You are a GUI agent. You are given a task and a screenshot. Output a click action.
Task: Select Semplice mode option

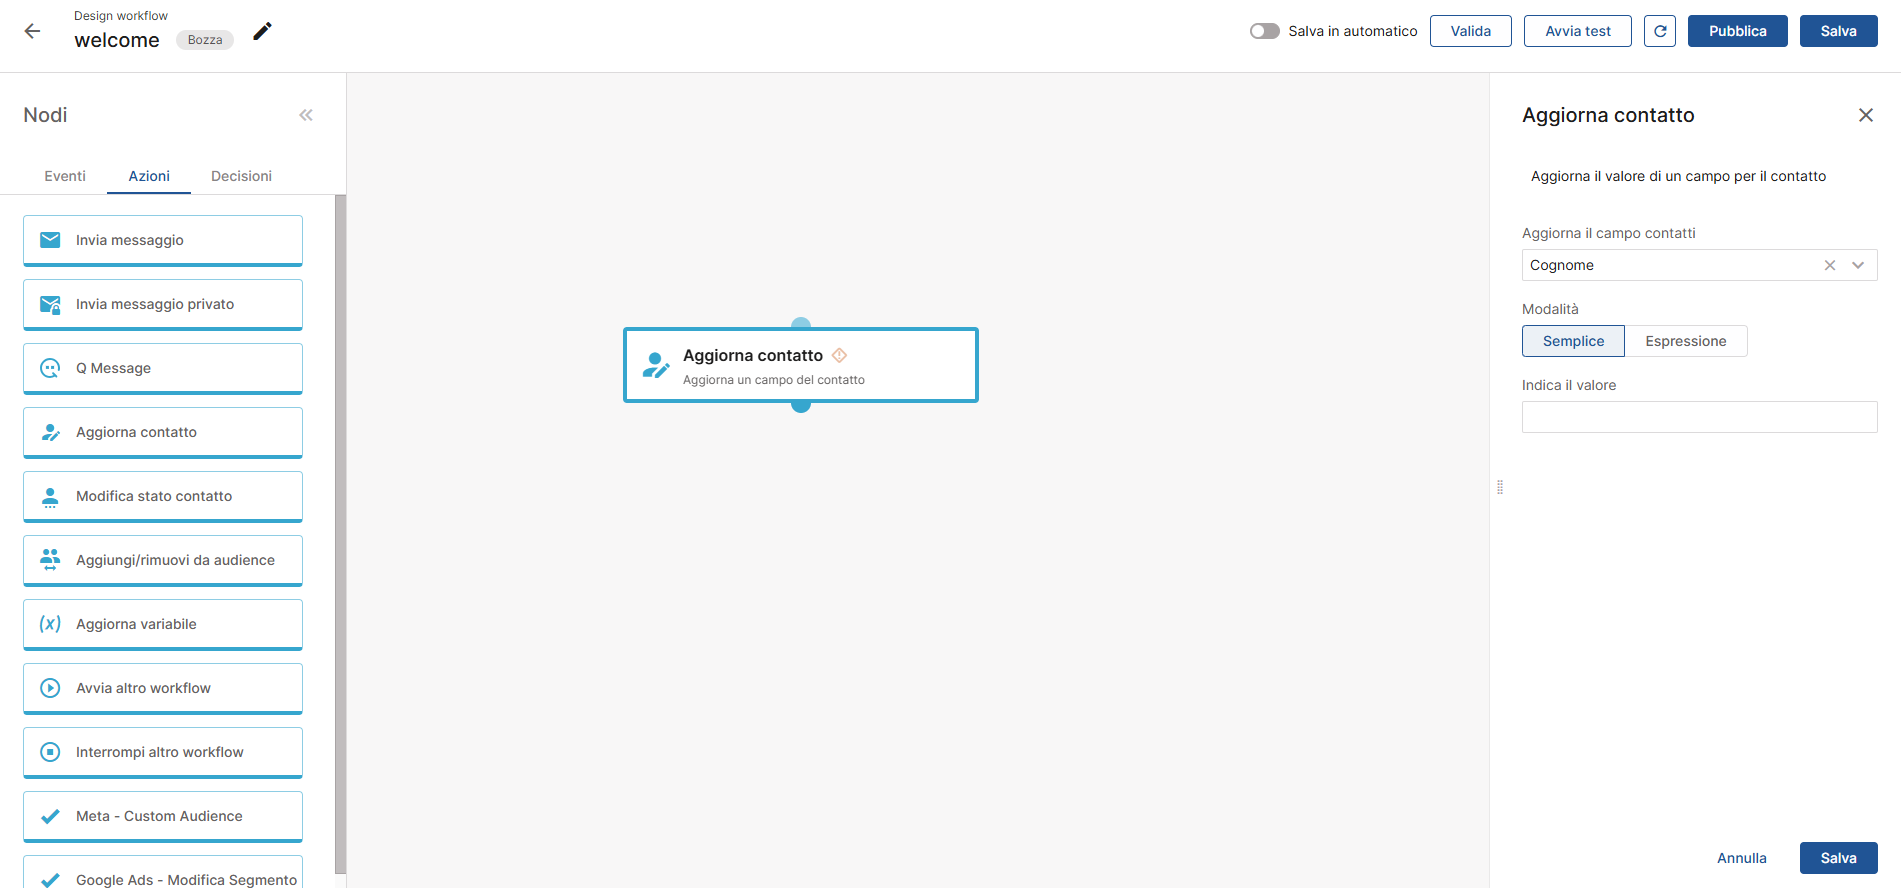[x=1573, y=341]
